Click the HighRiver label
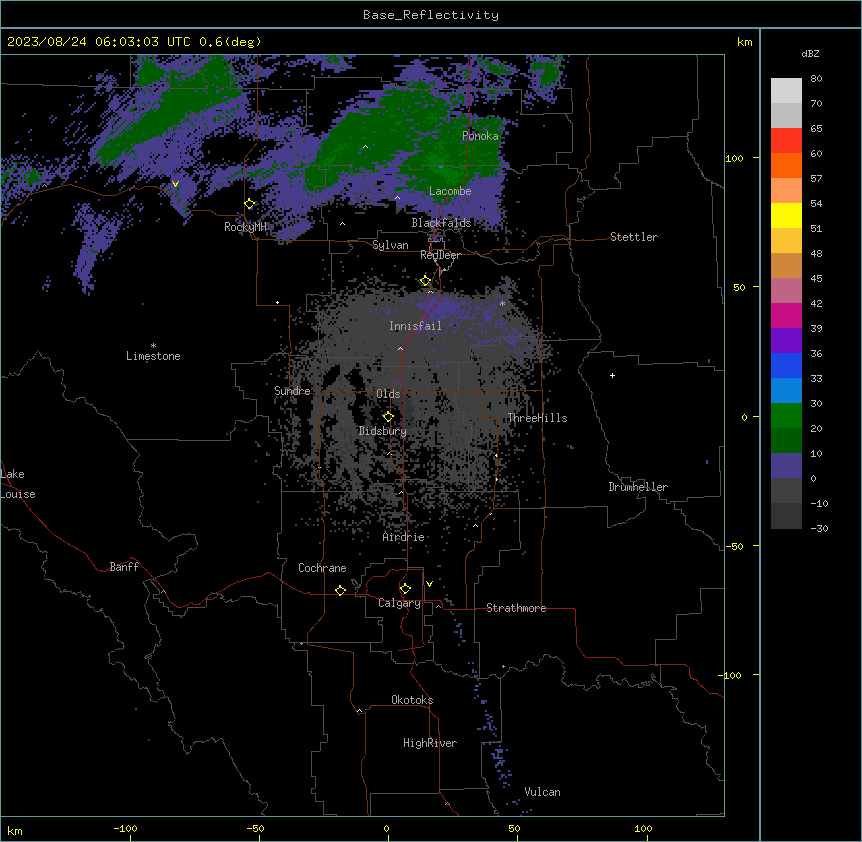 430,743
